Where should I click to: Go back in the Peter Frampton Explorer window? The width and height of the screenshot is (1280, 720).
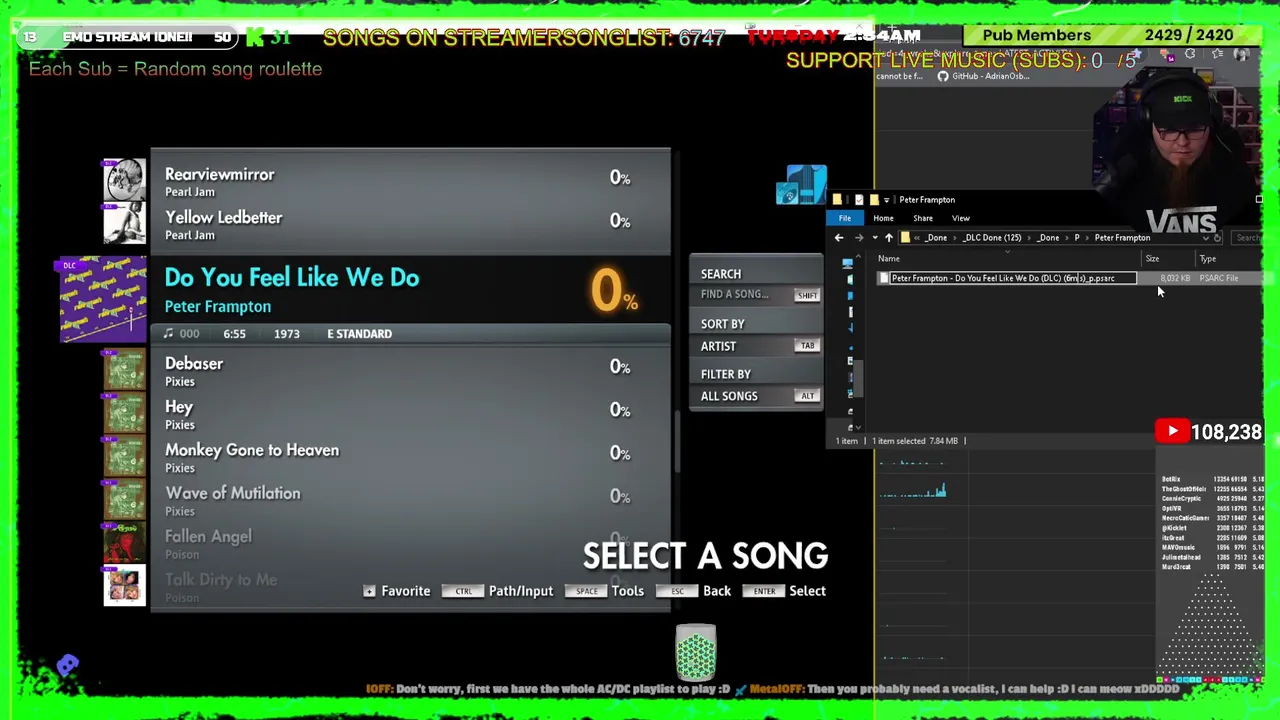pyautogui.click(x=839, y=238)
